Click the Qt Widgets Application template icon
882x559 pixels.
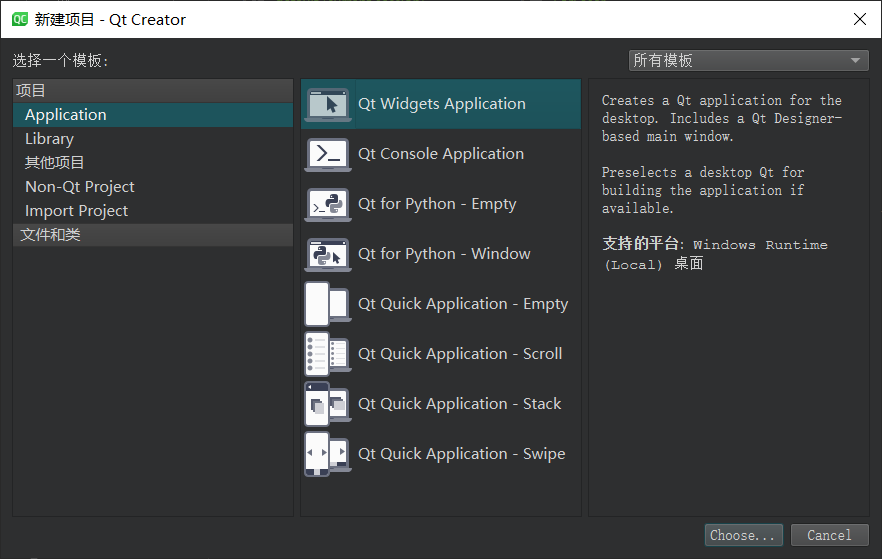(x=328, y=105)
